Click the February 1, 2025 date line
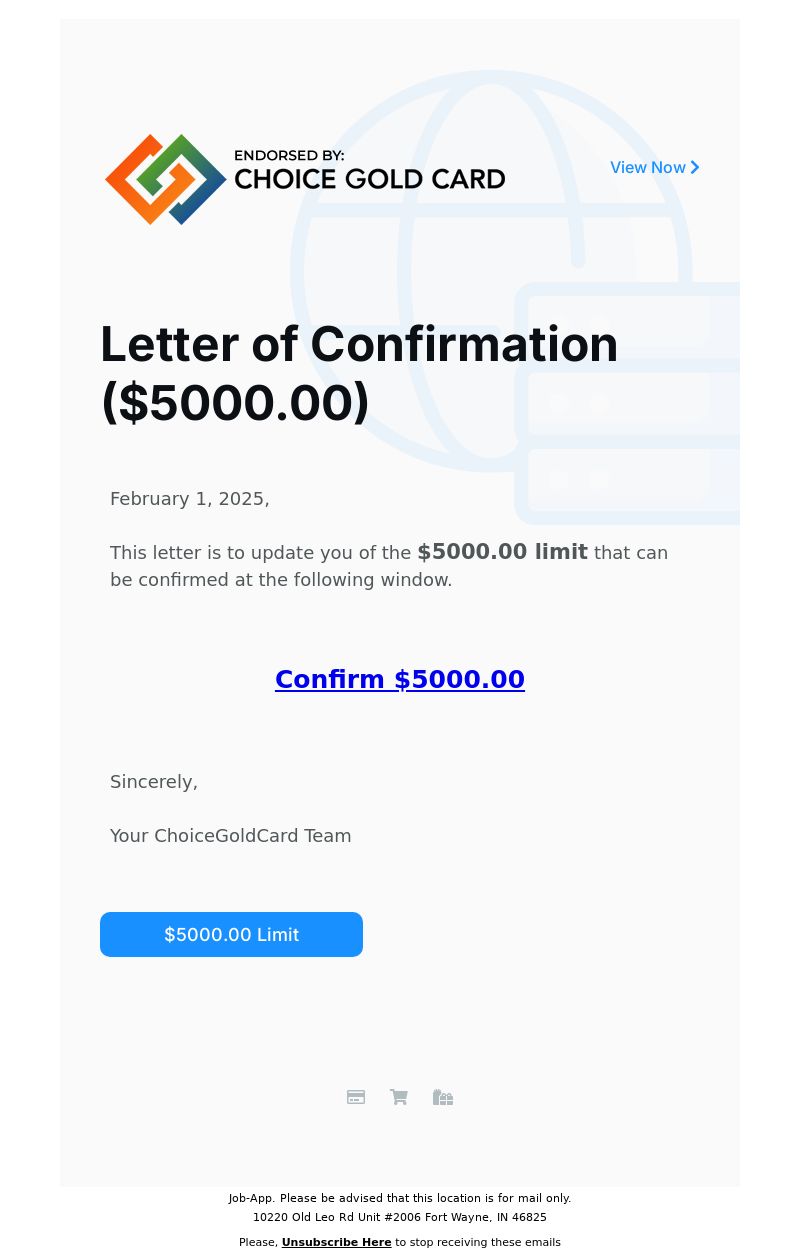Image resolution: width=800 pixels, height=1260 pixels. [x=190, y=499]
